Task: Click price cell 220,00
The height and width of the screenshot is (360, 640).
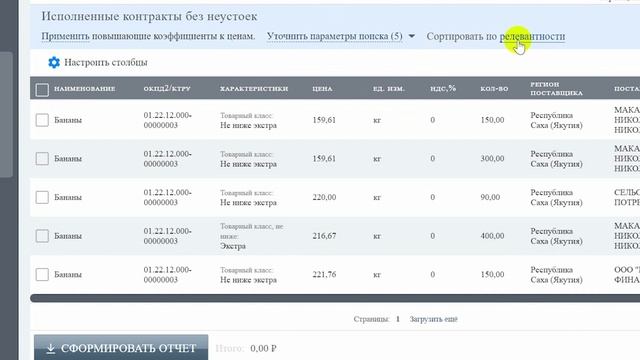Action: [x=324, y=197]
